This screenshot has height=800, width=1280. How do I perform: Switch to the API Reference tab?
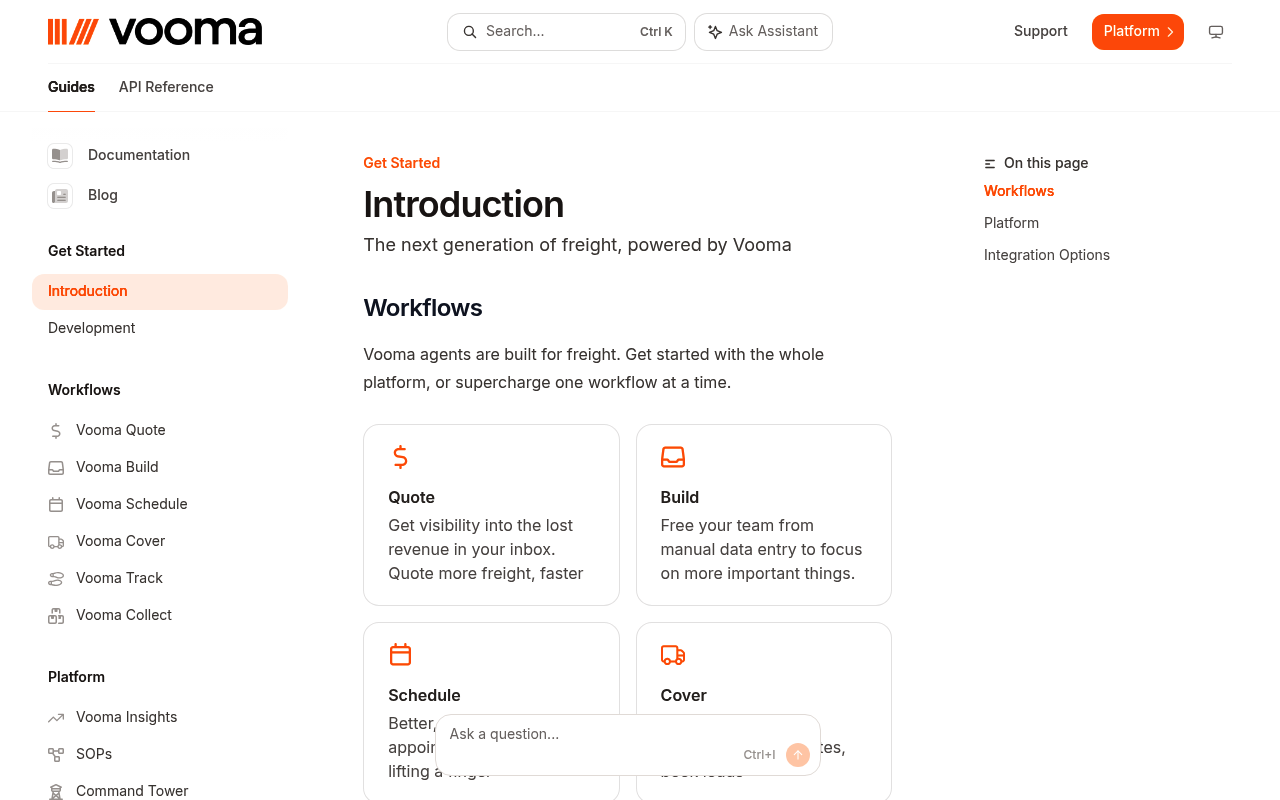[166, 87]
